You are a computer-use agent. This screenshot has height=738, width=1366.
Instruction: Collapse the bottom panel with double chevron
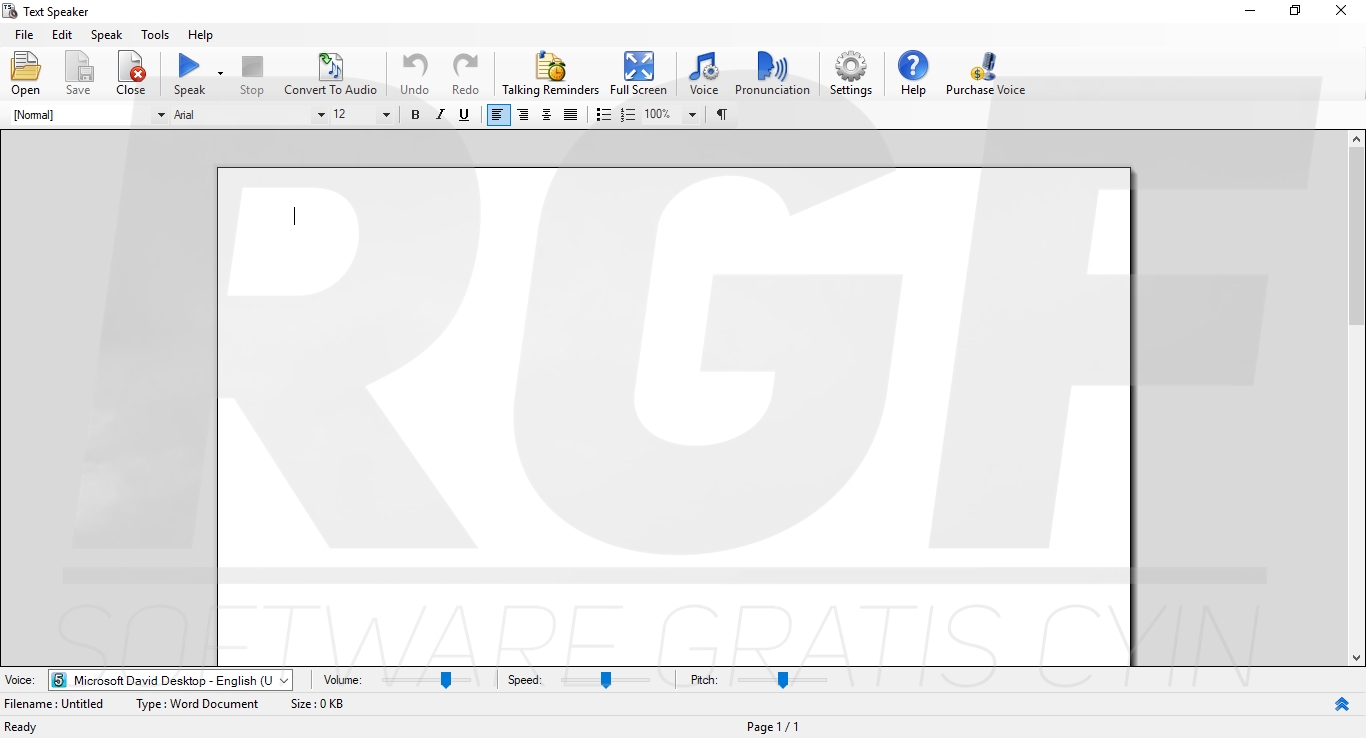(1342, 704)
